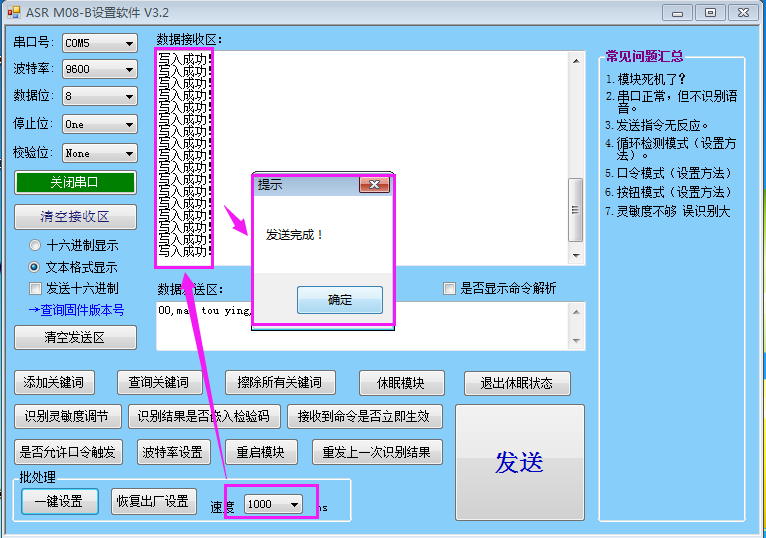The image size is (766, 538).
Task: Click the receive area scrollbar thumb
Action: 575,210
